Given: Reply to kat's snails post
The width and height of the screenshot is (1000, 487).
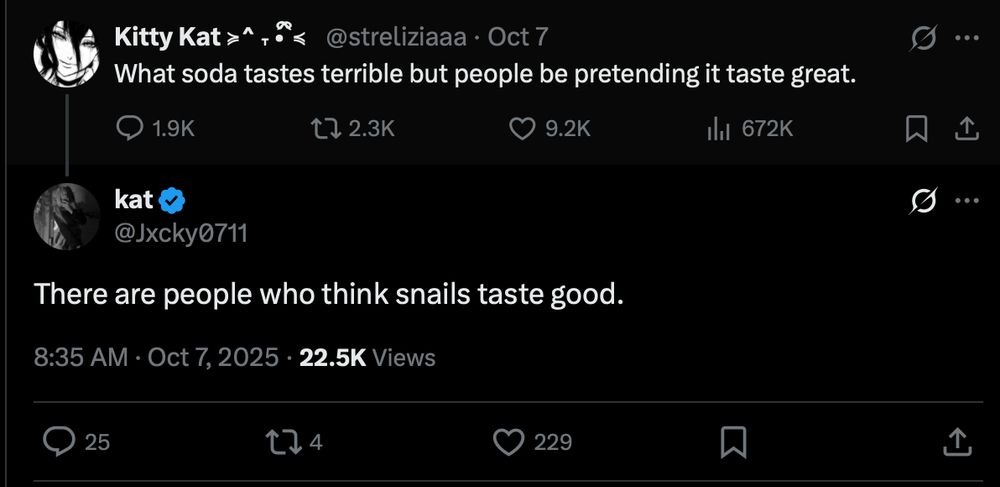Looking at the screenshot, I should [x=63, y=440].
